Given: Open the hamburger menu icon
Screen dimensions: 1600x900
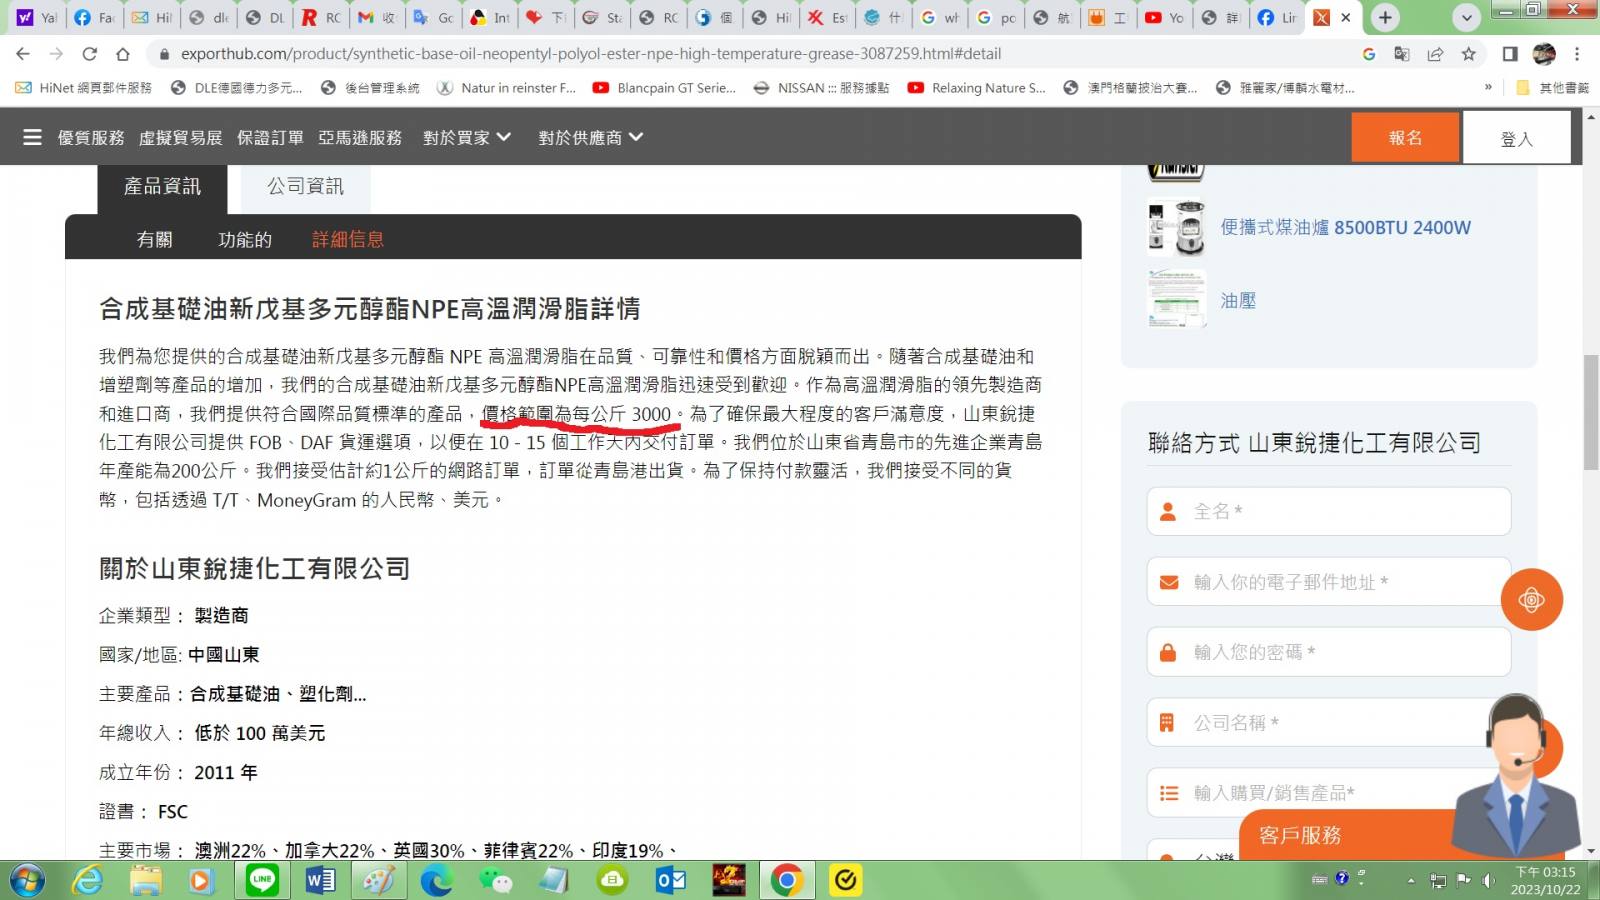Looking at the screenshot, I should pyautogui.click(x=32, y=137).
